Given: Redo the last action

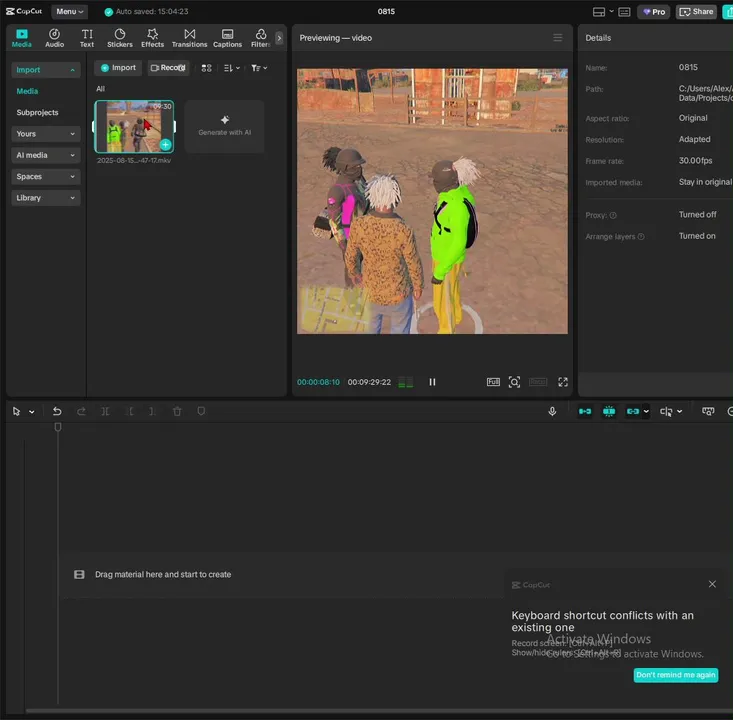Looking at the screenshot, I should pos(81,411).
